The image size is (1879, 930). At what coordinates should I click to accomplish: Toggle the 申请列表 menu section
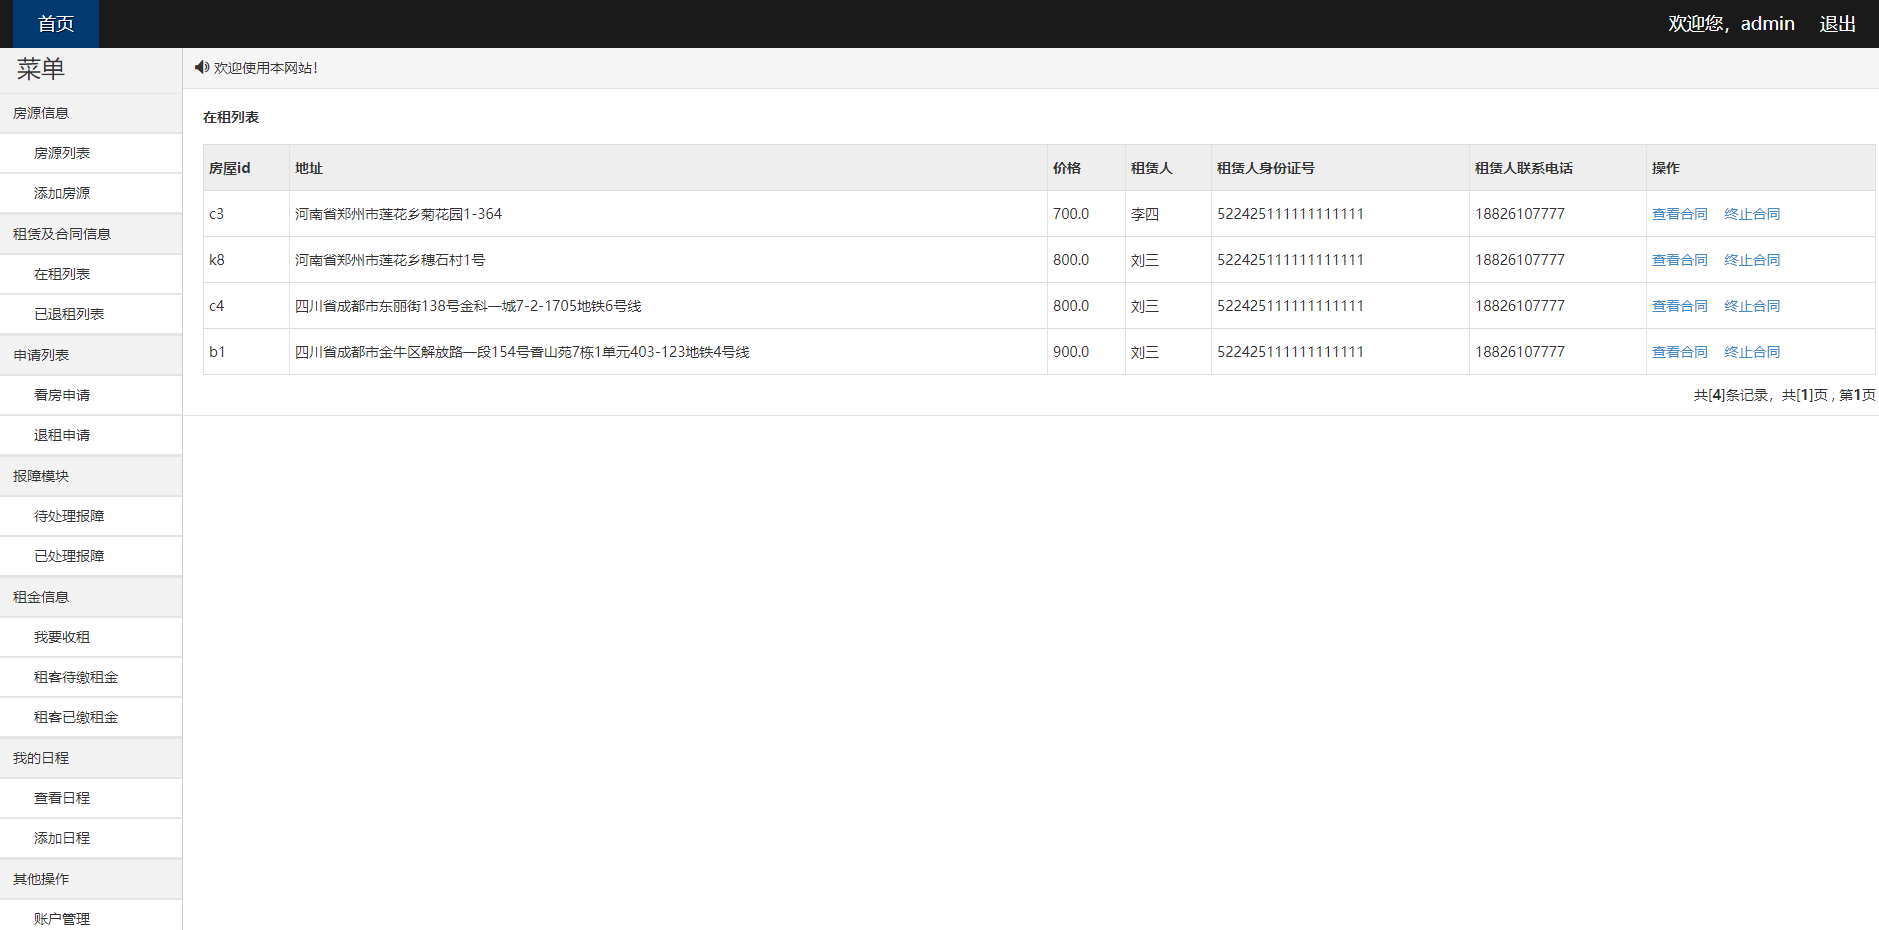coord(91,355)
